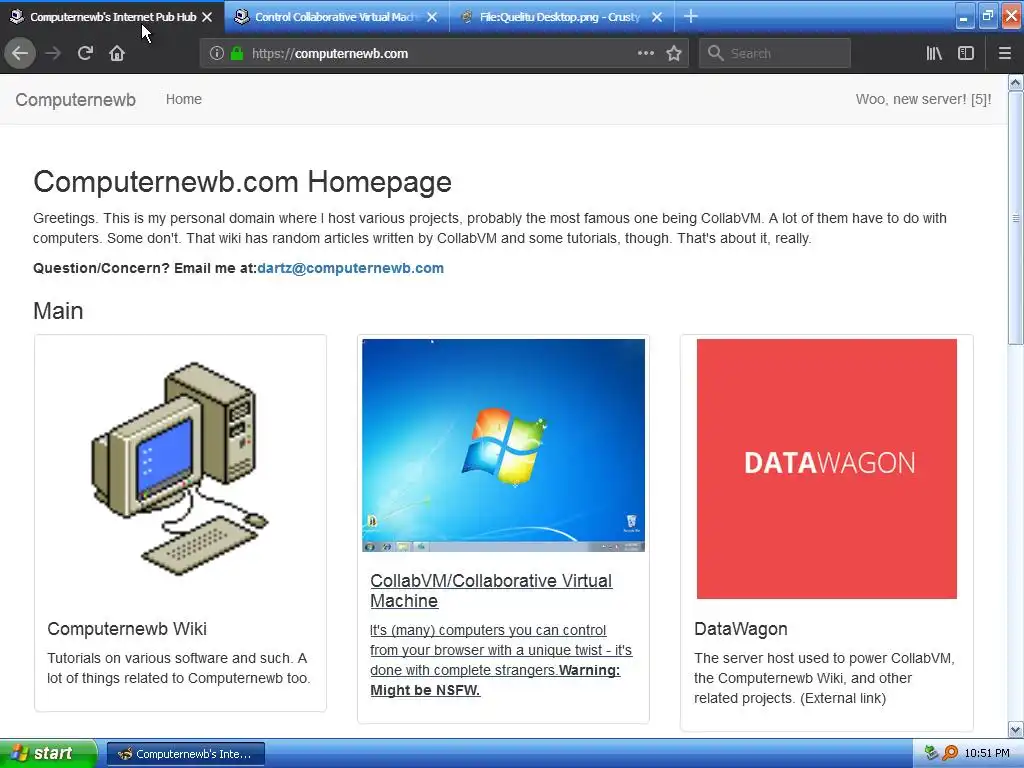Open the Computernewb Wiki card title
This screenshot has height=768, width=1024.
(127, 629)
